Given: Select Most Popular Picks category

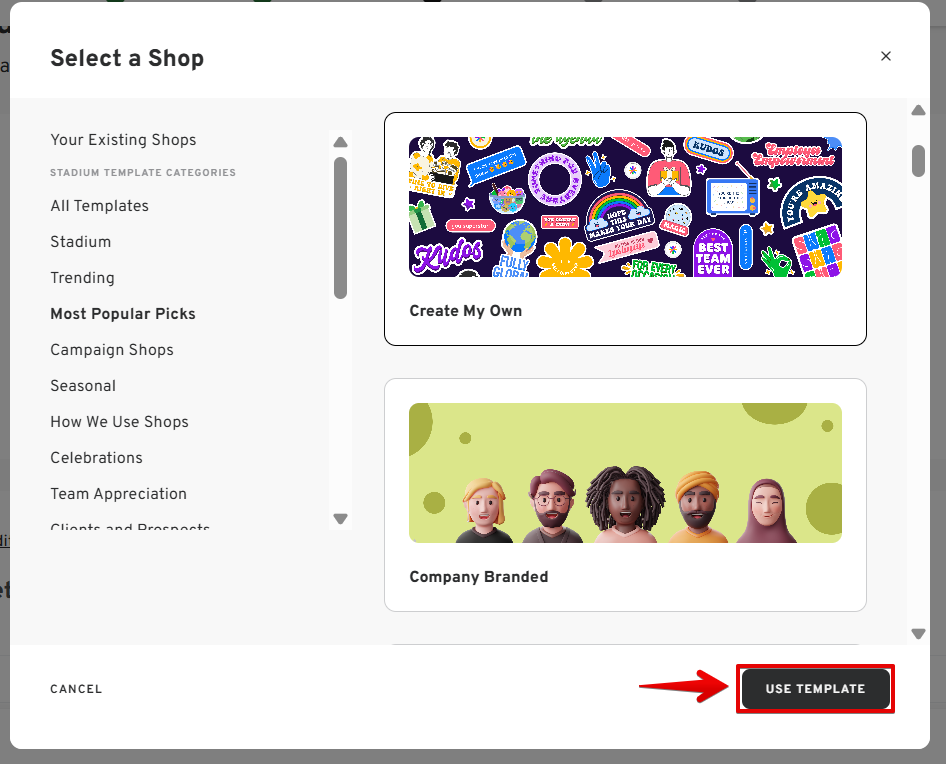Looking at the screenshot, I should point(123,314).
